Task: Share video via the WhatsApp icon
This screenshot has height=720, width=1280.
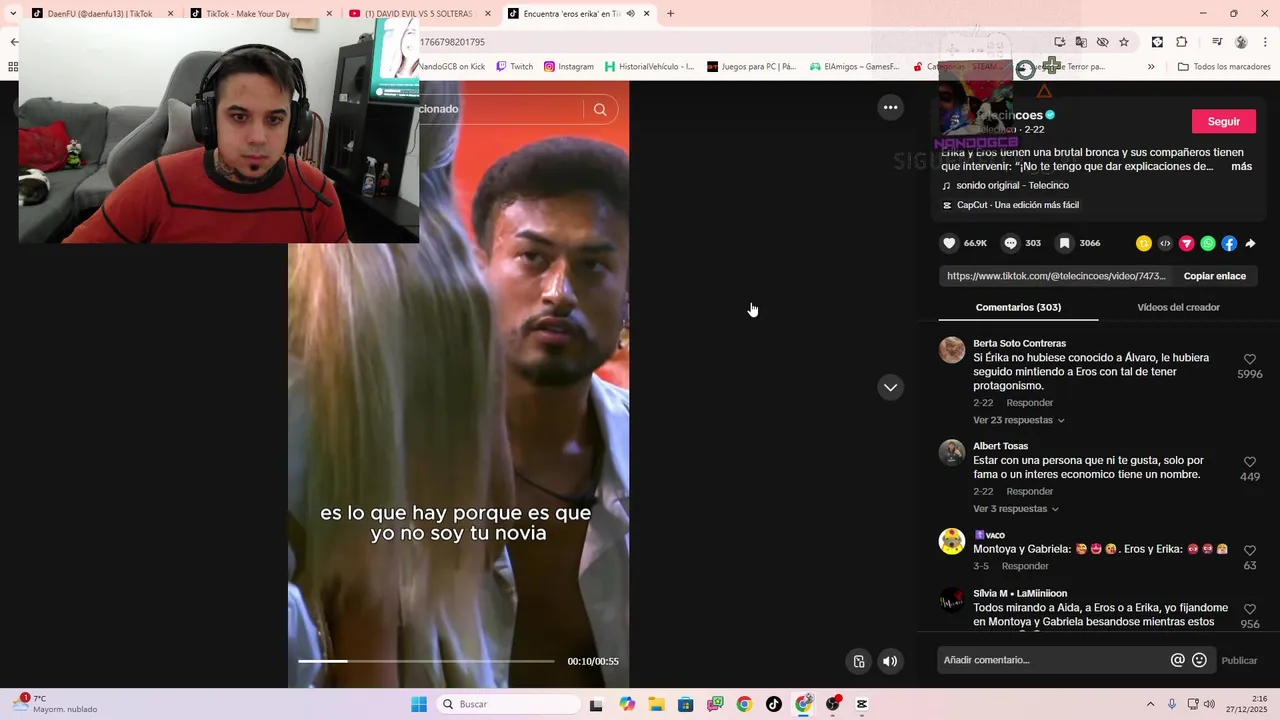Action: pos(1208,243)
